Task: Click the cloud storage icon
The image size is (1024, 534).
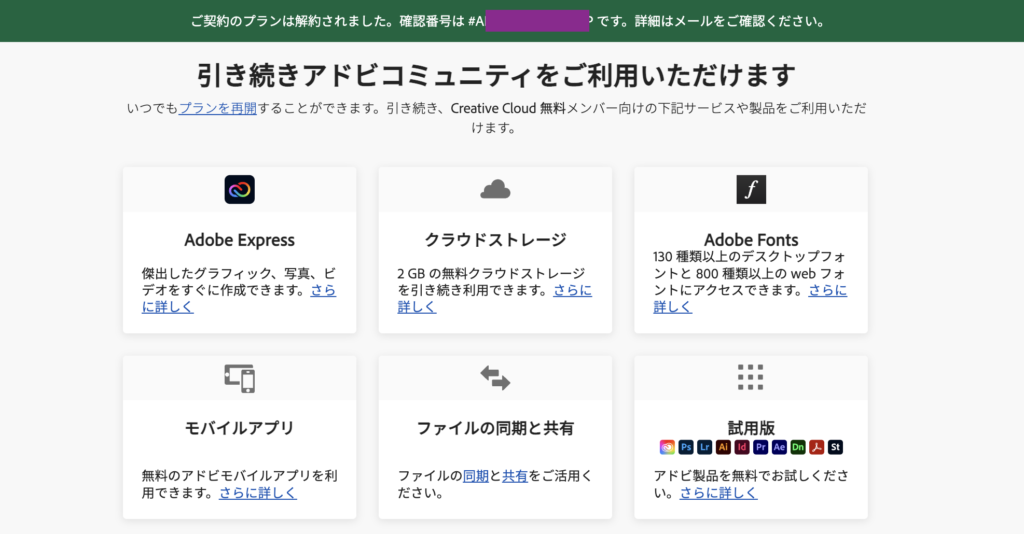Action: click(x=495, y=189)
